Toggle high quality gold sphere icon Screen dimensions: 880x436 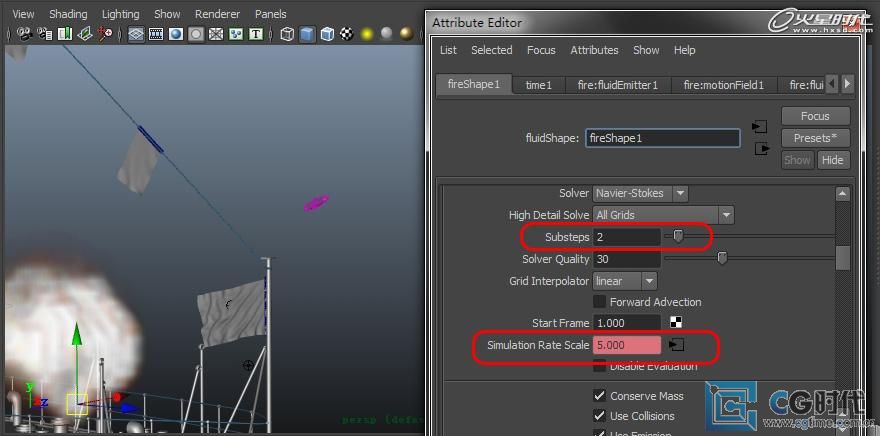pyautogui.click(x=407, y=34)
